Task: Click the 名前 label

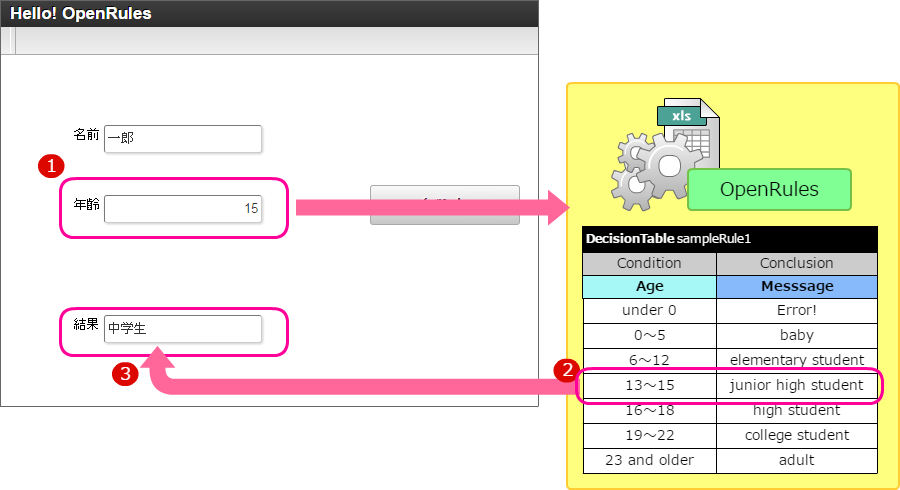Action: pos(86,135)
